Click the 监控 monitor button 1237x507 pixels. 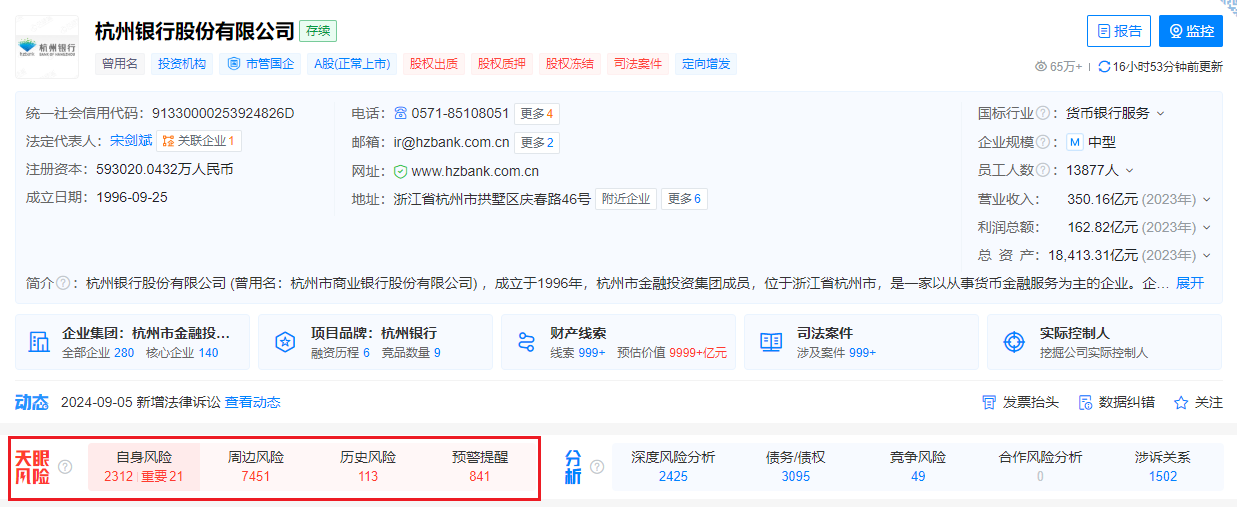1191,31
